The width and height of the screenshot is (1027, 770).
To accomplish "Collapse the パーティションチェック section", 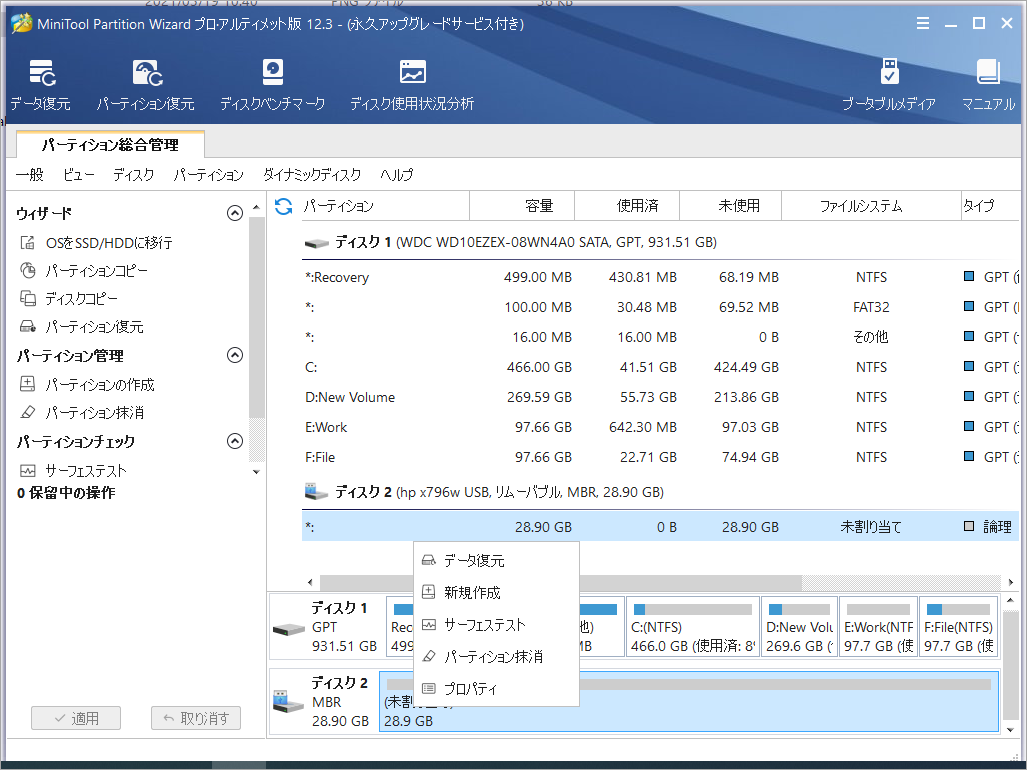I will tap(235, 441).
